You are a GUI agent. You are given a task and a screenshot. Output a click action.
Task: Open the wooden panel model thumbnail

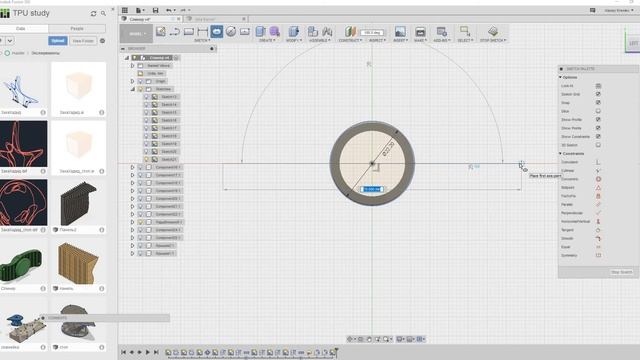[x=78, y=261]
